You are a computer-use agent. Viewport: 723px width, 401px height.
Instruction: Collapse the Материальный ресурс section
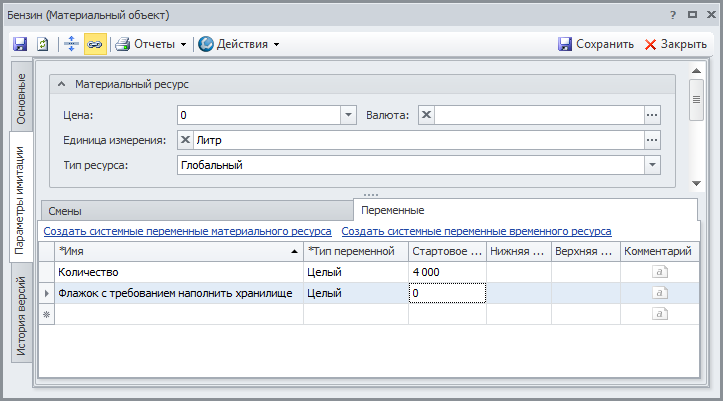click(62, 85)
